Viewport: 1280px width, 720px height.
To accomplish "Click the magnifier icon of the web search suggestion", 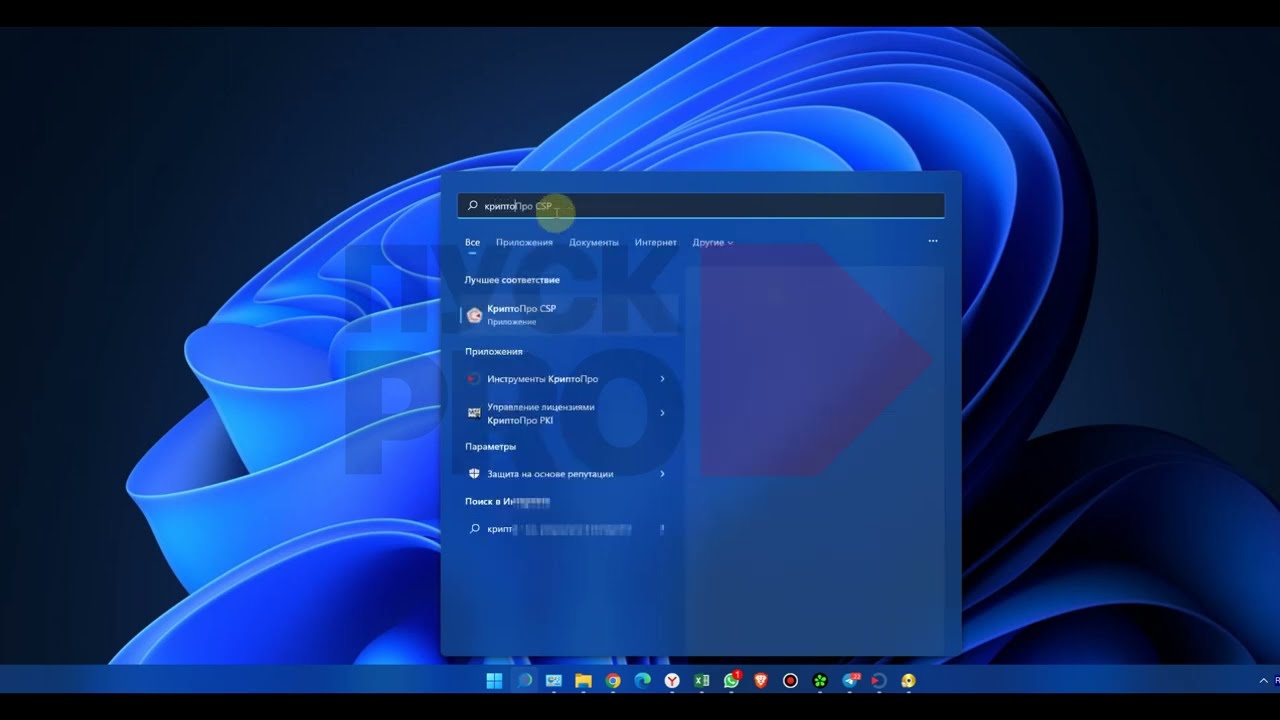I will pos(475,529).
